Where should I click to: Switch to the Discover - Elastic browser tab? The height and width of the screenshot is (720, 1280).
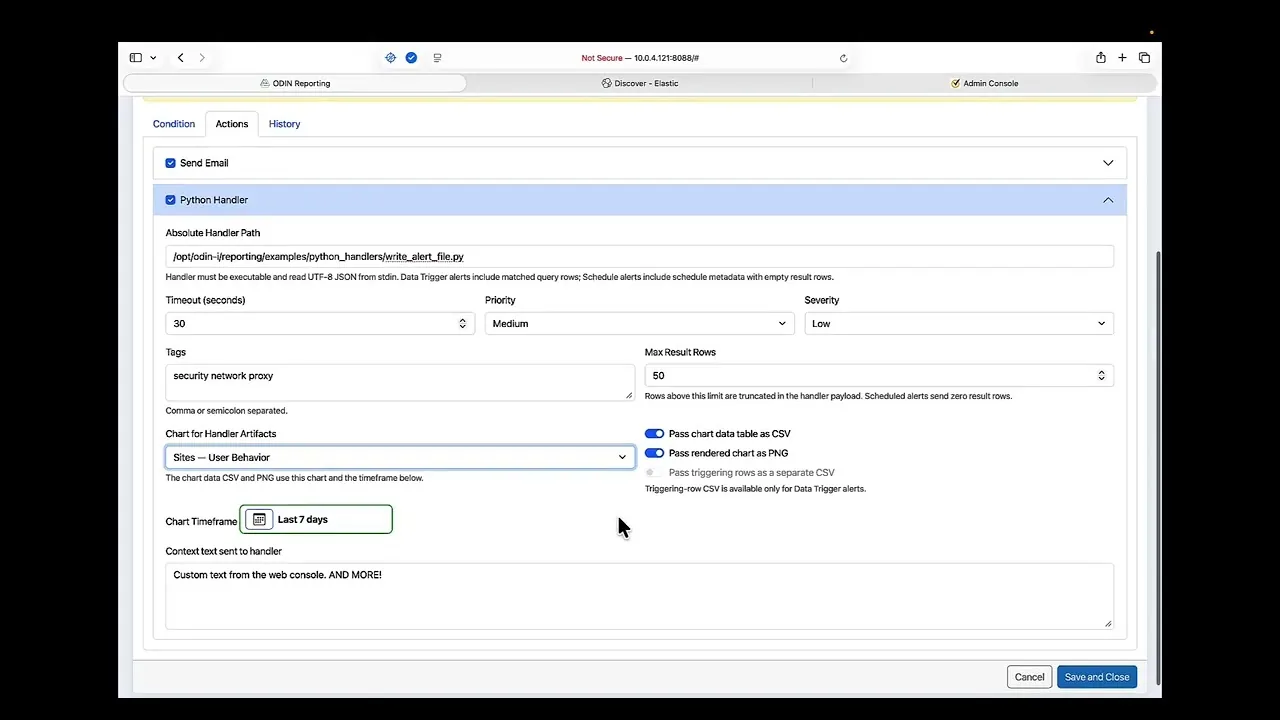[640, 83]
